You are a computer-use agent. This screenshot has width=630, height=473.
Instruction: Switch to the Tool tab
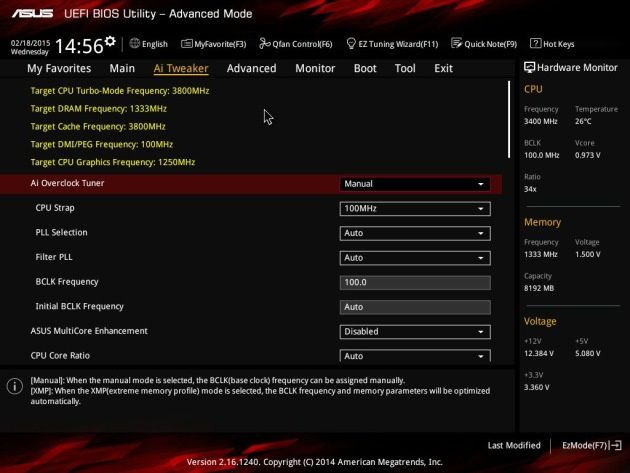tap(405, 68)
